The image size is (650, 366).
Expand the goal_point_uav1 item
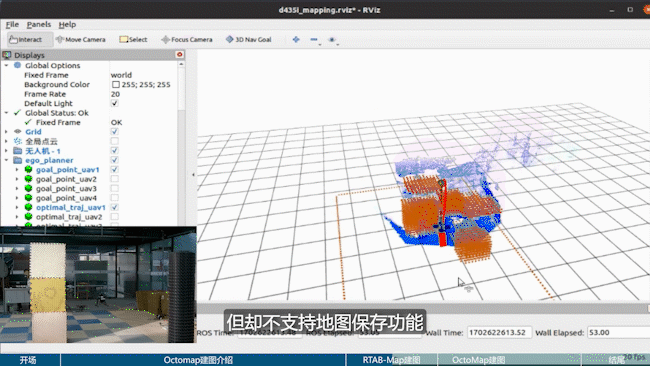(17, 170)
